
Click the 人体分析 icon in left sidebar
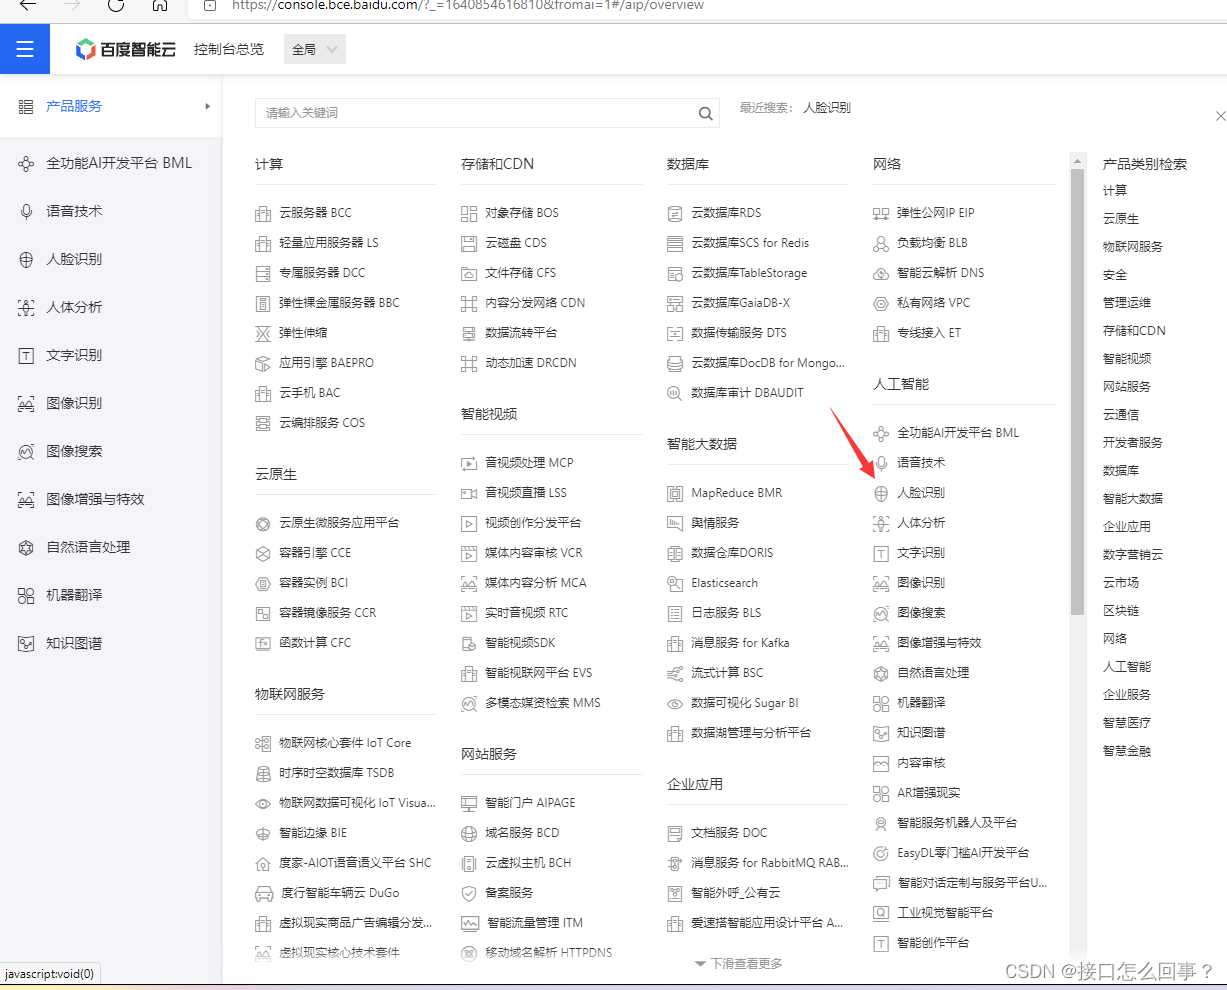[26, 307]
